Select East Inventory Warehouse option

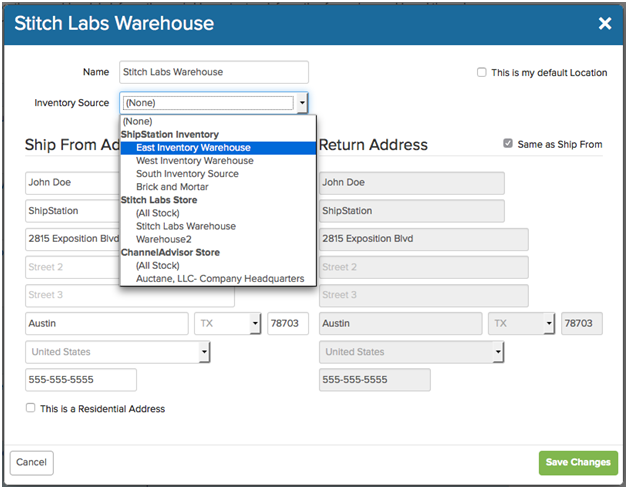pyautogui.click(x=194, y=147)
